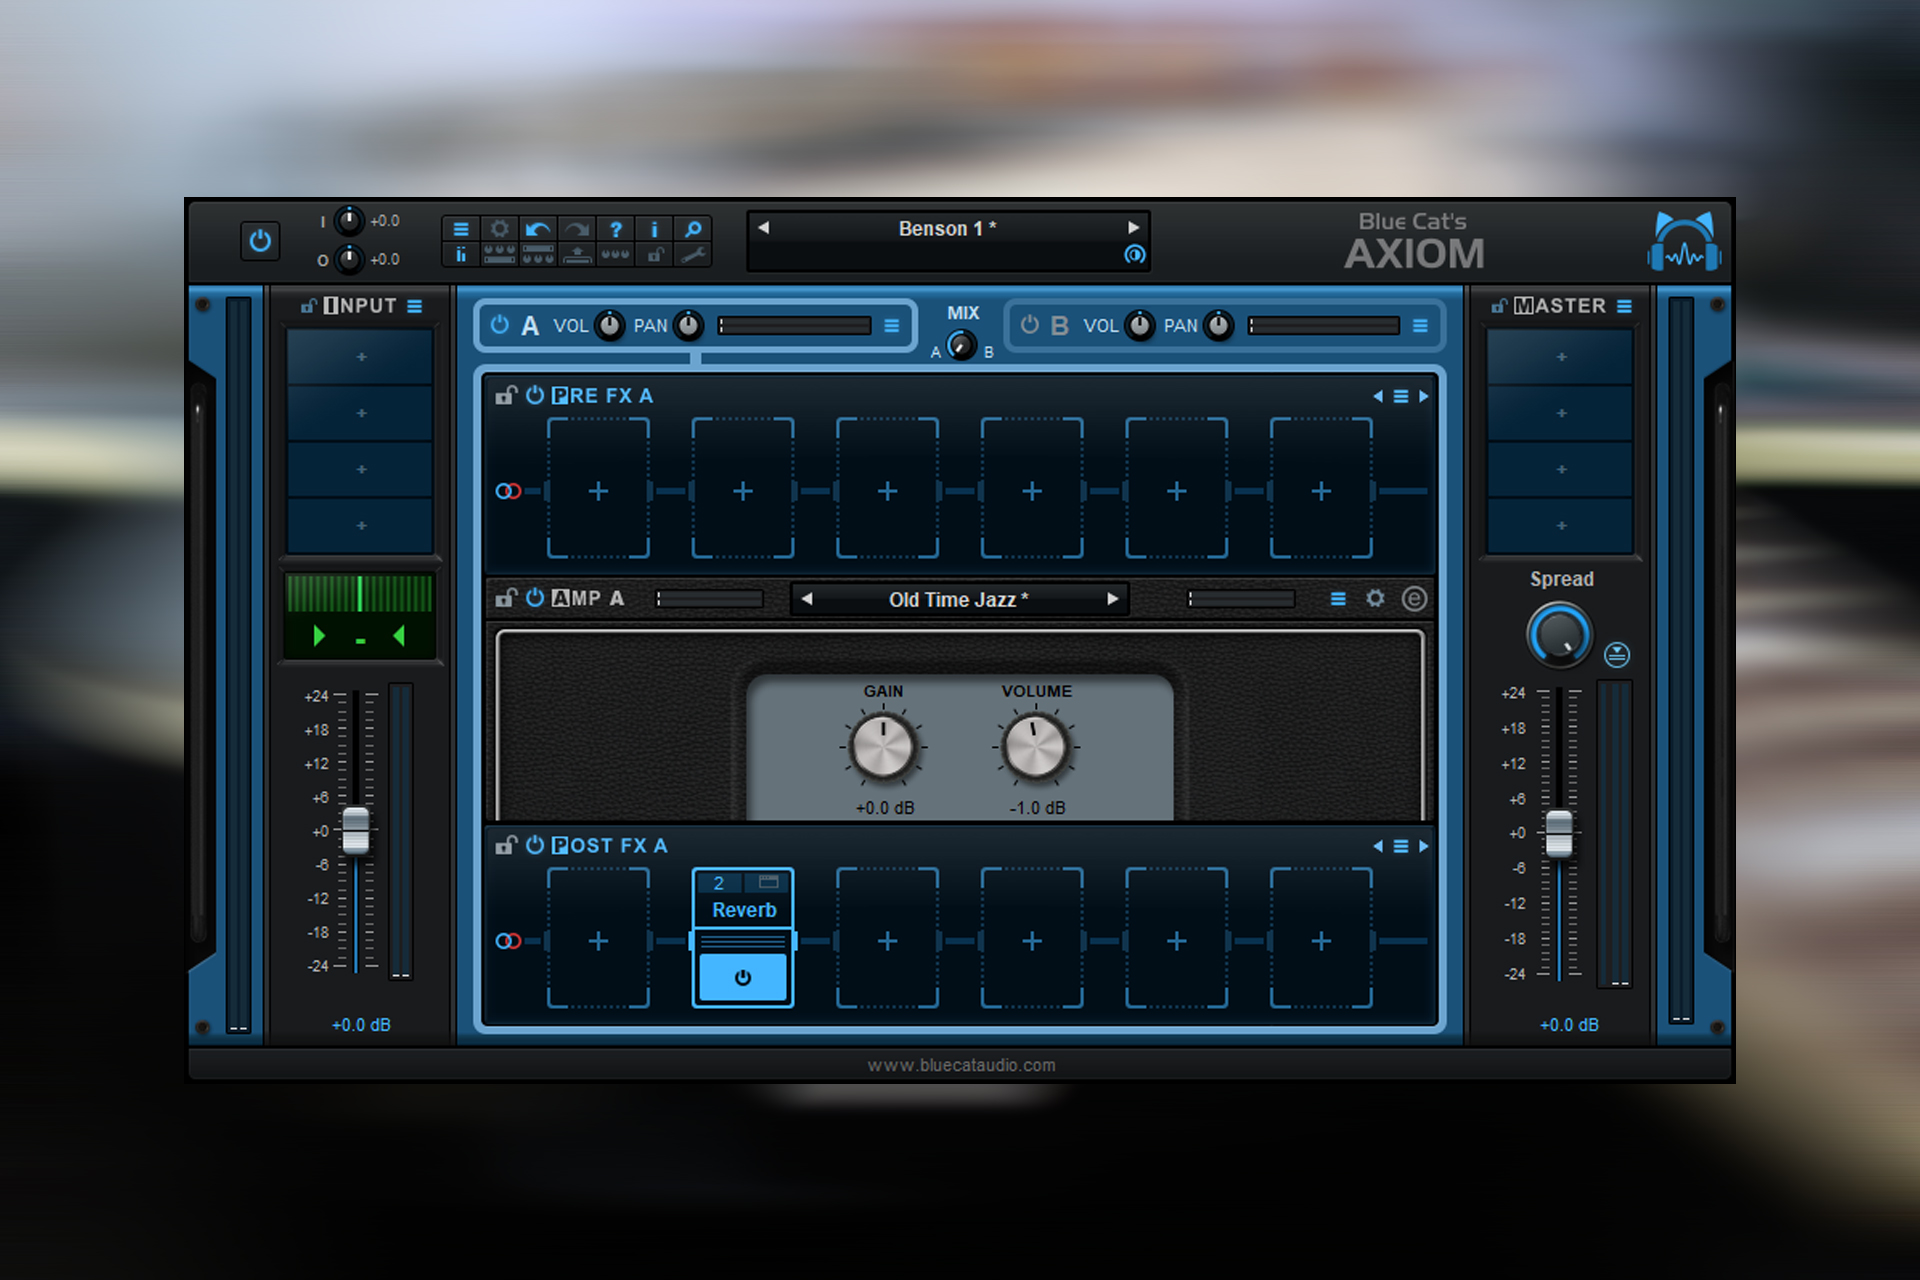This screenshot has width=1920, height=1280.
Task: Add effect in first PRE FX A slot
Action: 598,490
